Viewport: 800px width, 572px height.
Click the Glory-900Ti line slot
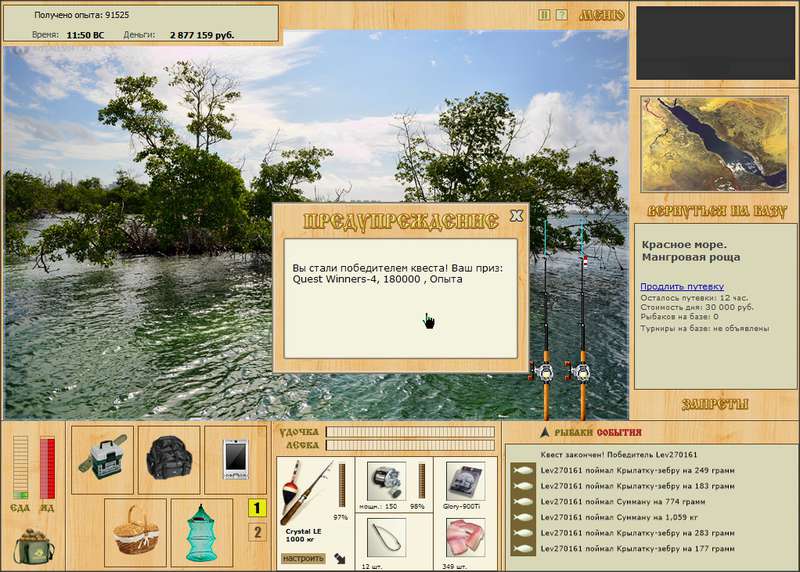pos(465,481)
